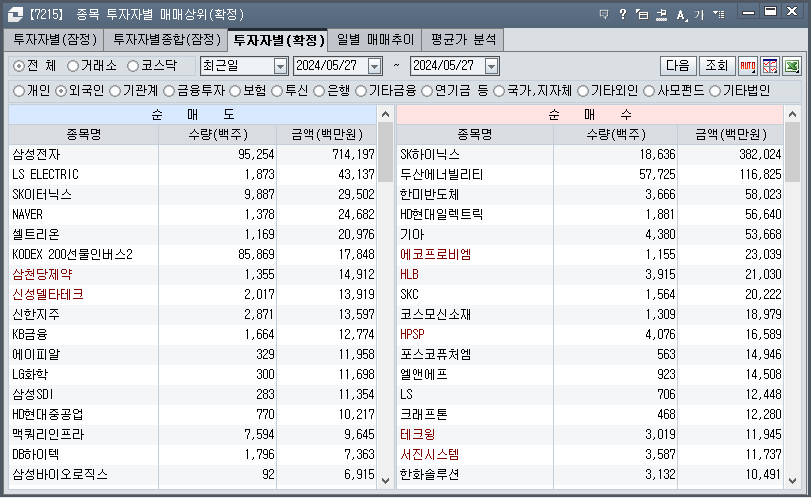Select 삼천당제약 in net sell list
This screenshot has width=811, height=498.
[192, 275]
